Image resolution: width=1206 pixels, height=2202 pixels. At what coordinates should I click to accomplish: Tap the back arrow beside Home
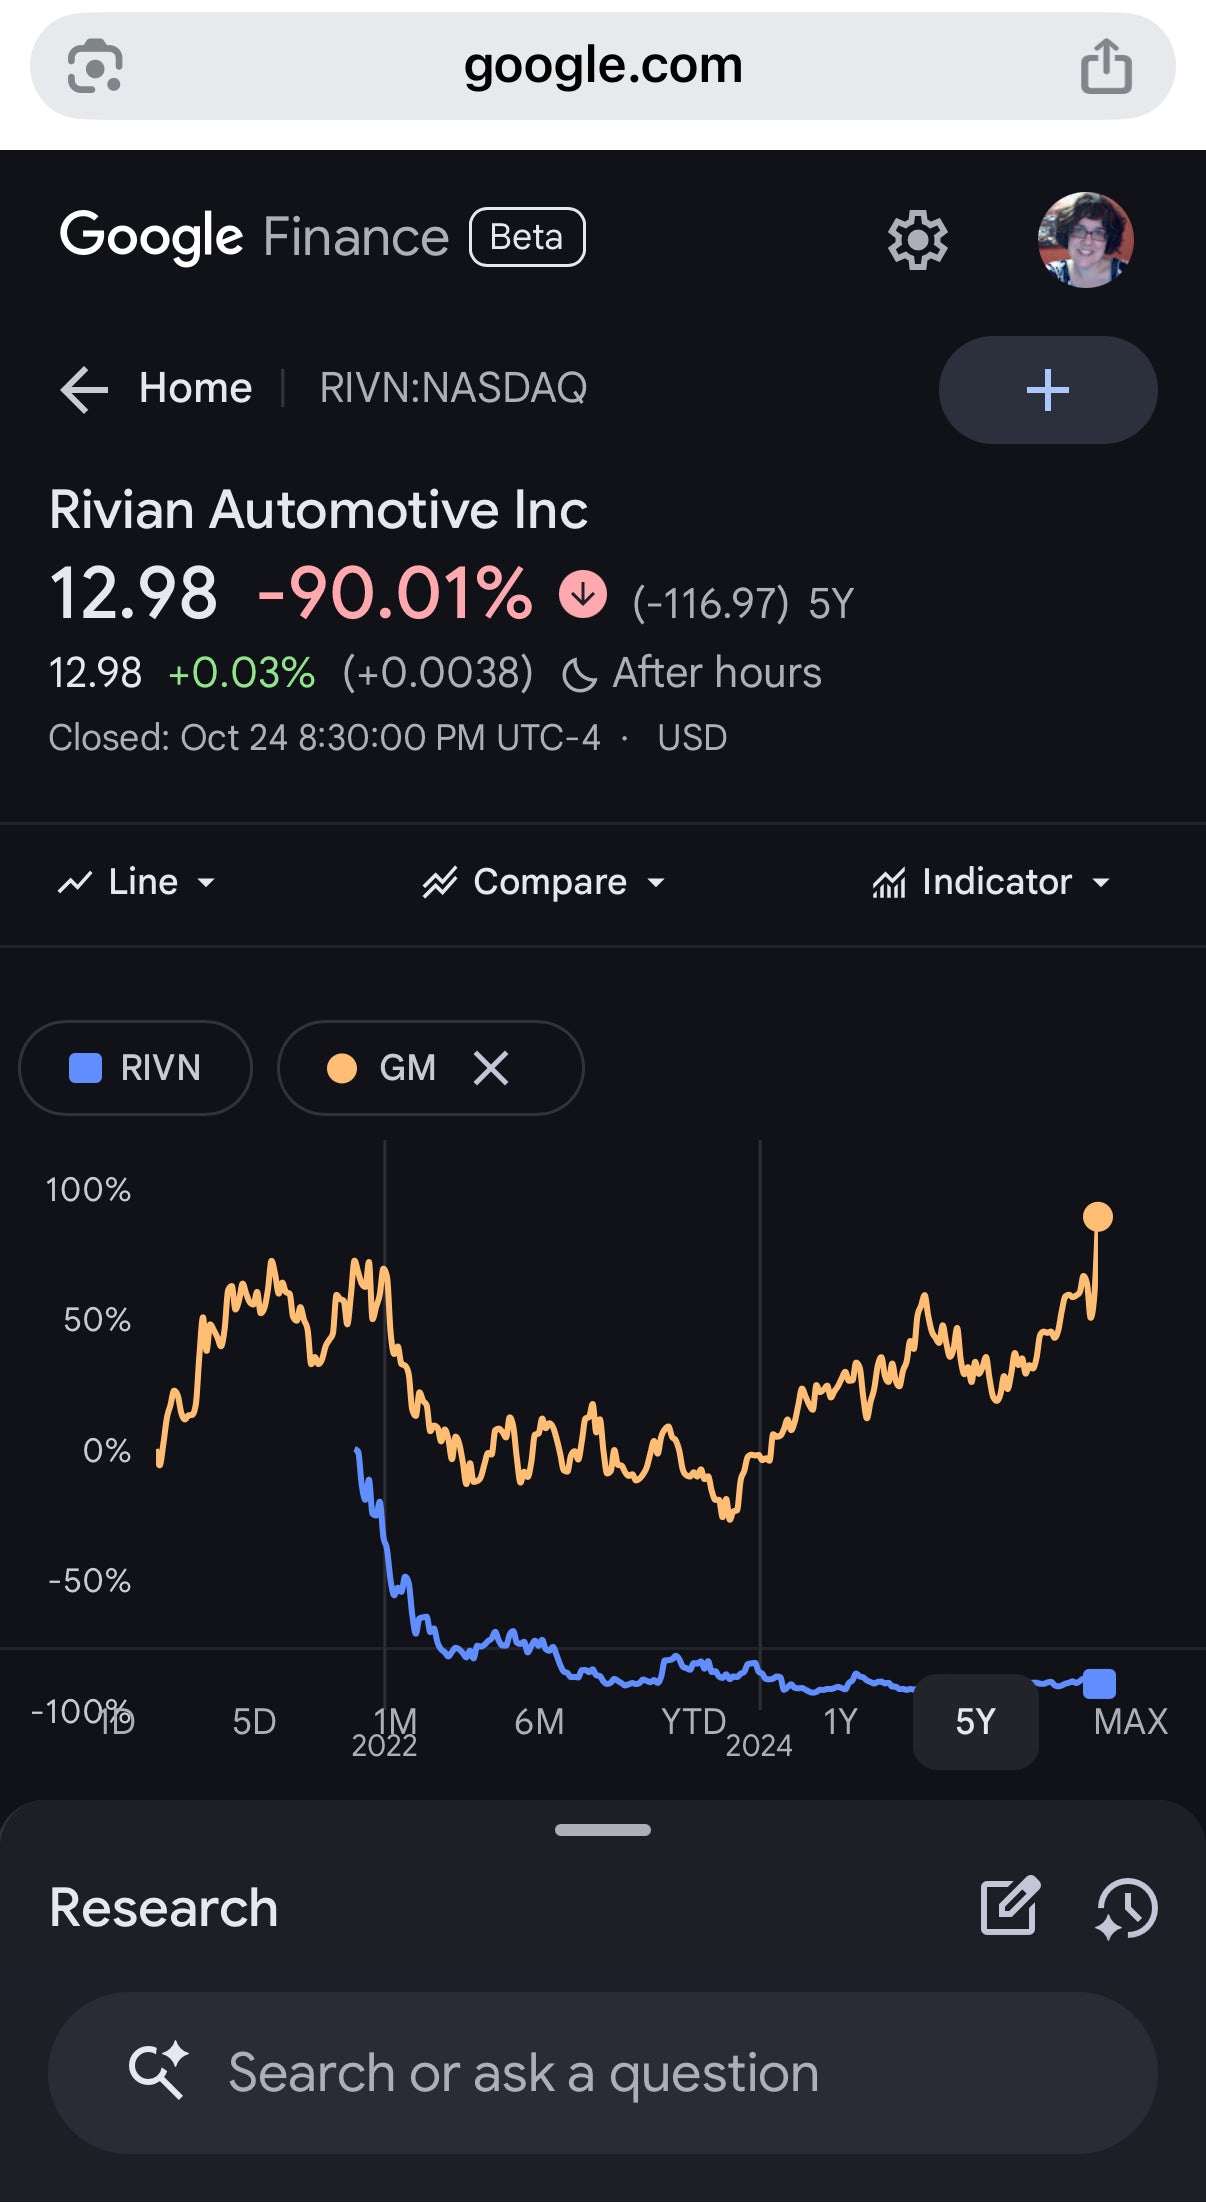pyautogui.click(x=84, y=389)
